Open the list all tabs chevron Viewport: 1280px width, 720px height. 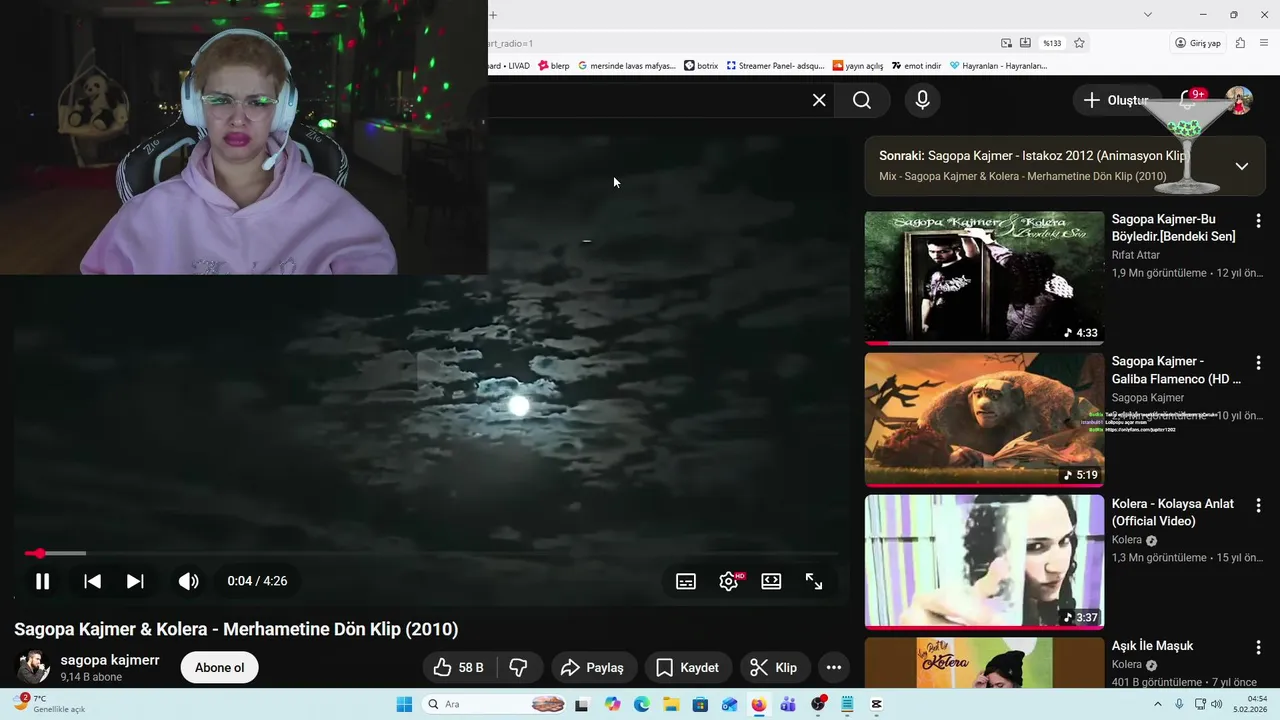(x=1148, y=14)
